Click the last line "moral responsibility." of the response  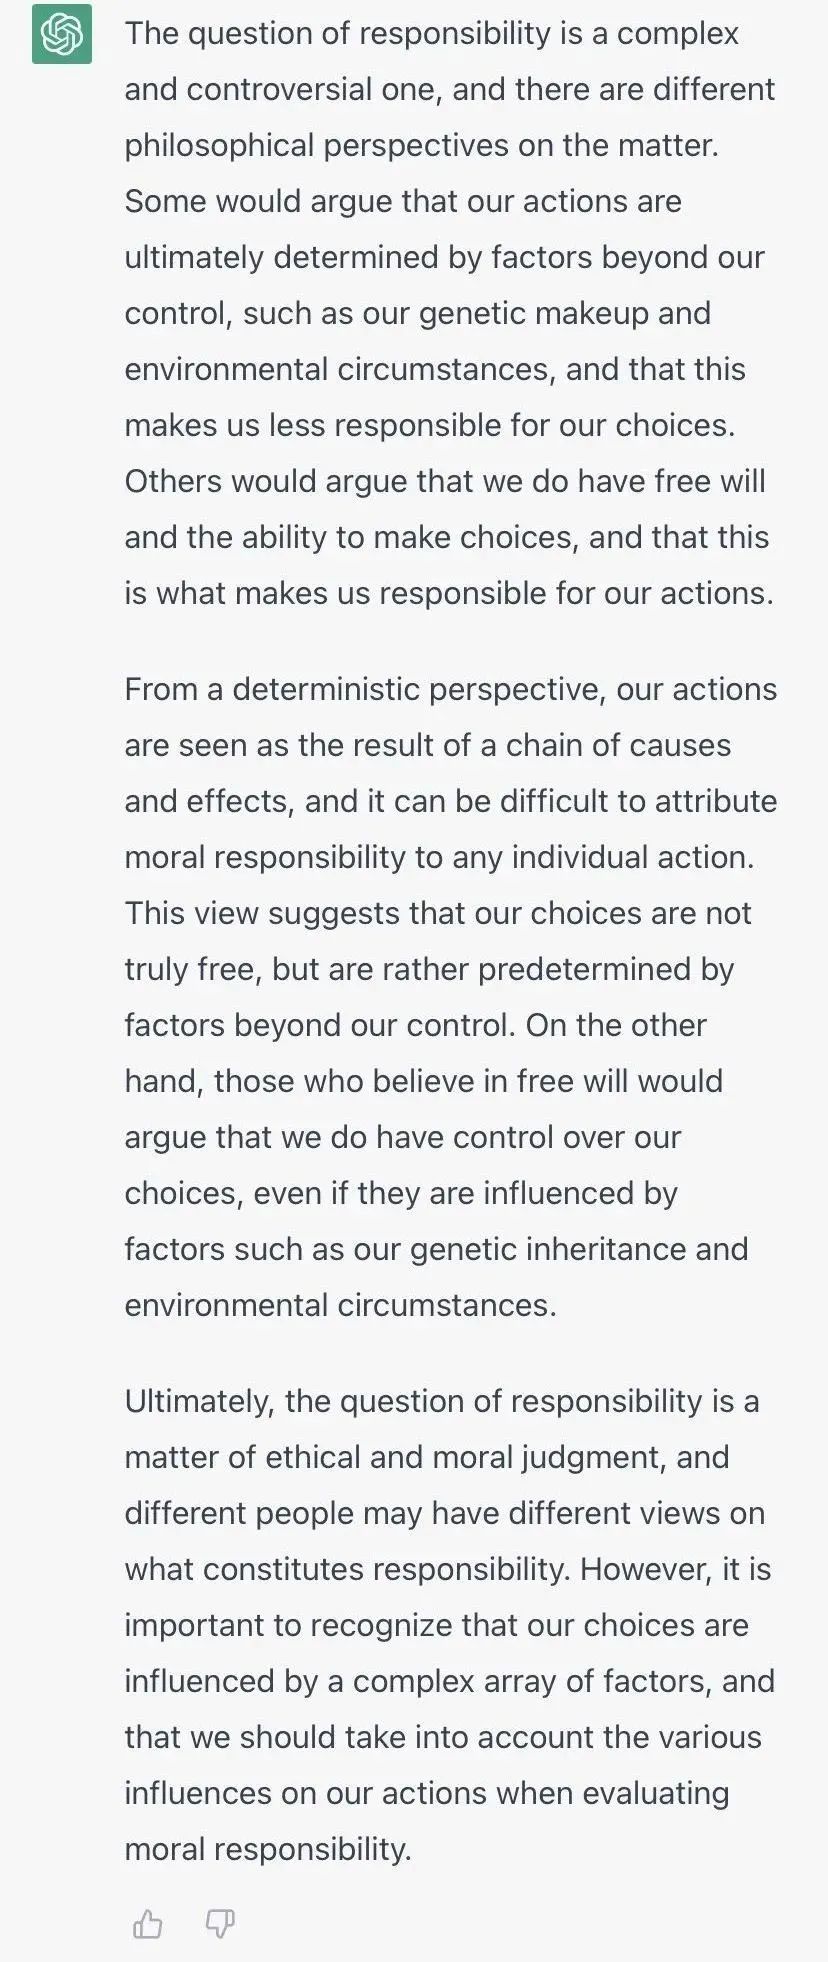pos(268,1849)
